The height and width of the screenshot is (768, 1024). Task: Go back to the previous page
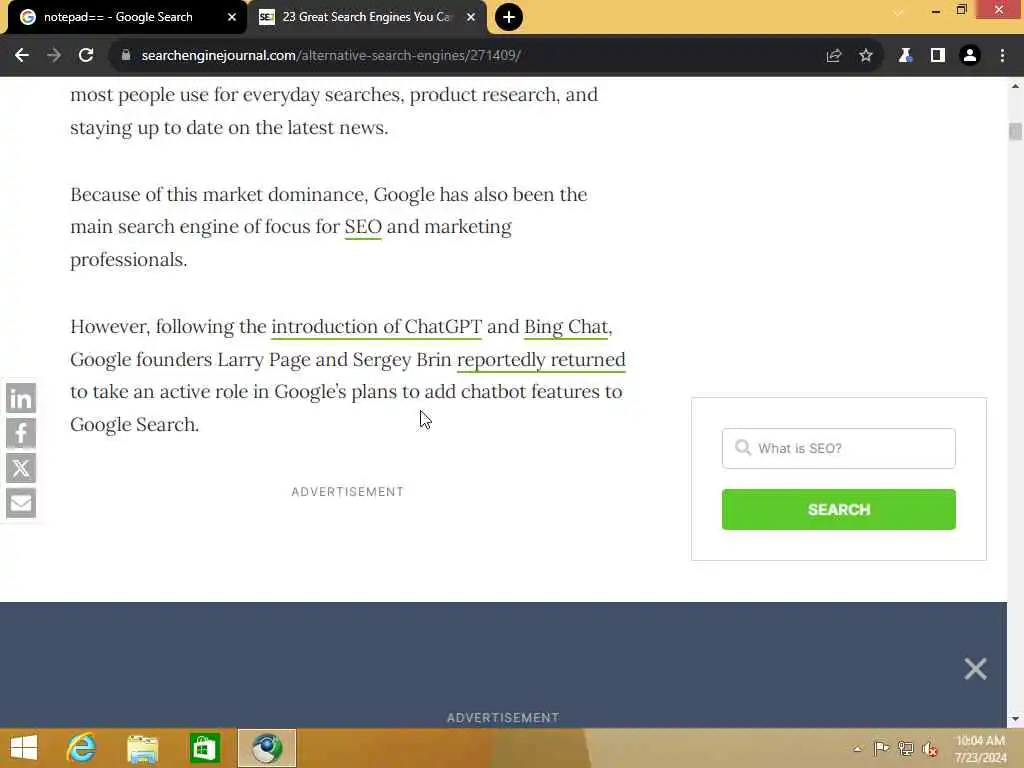[22, 56]
